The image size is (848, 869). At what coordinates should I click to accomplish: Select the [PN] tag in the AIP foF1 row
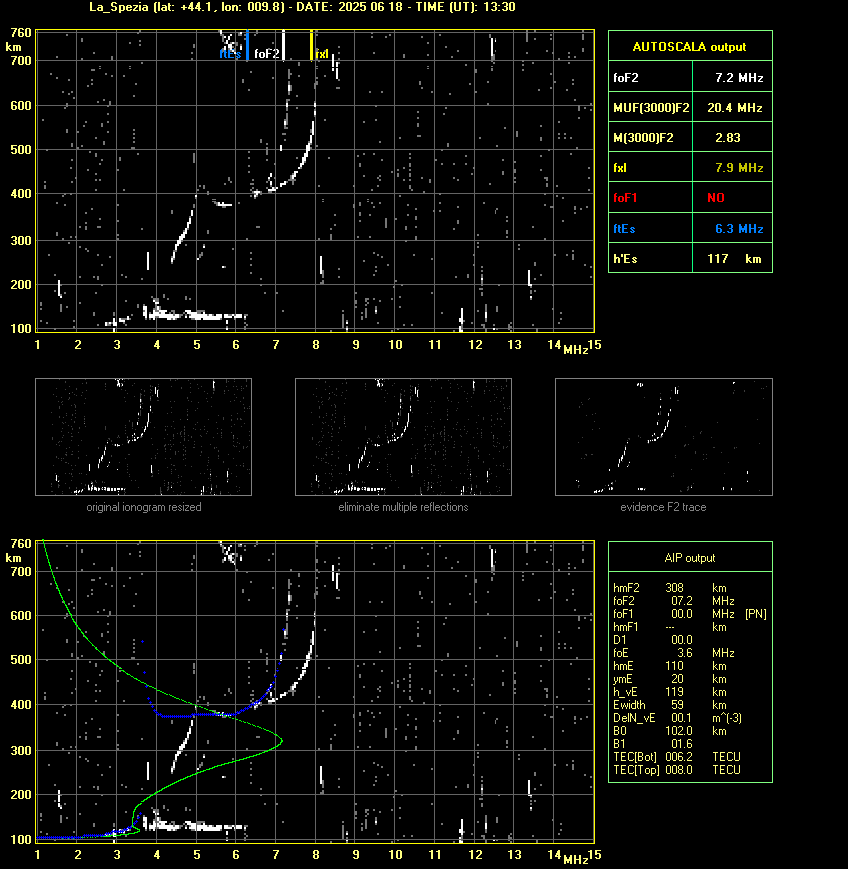click(756, 614)
